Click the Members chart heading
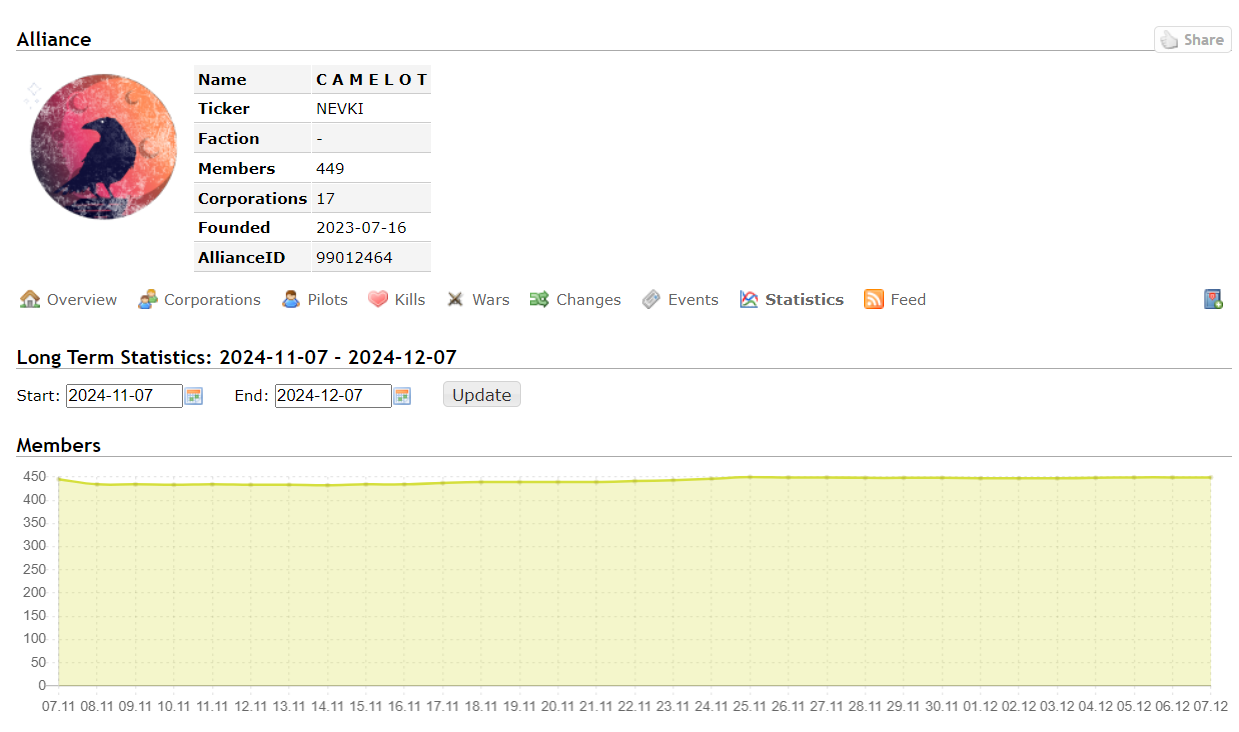 [59, 445]
